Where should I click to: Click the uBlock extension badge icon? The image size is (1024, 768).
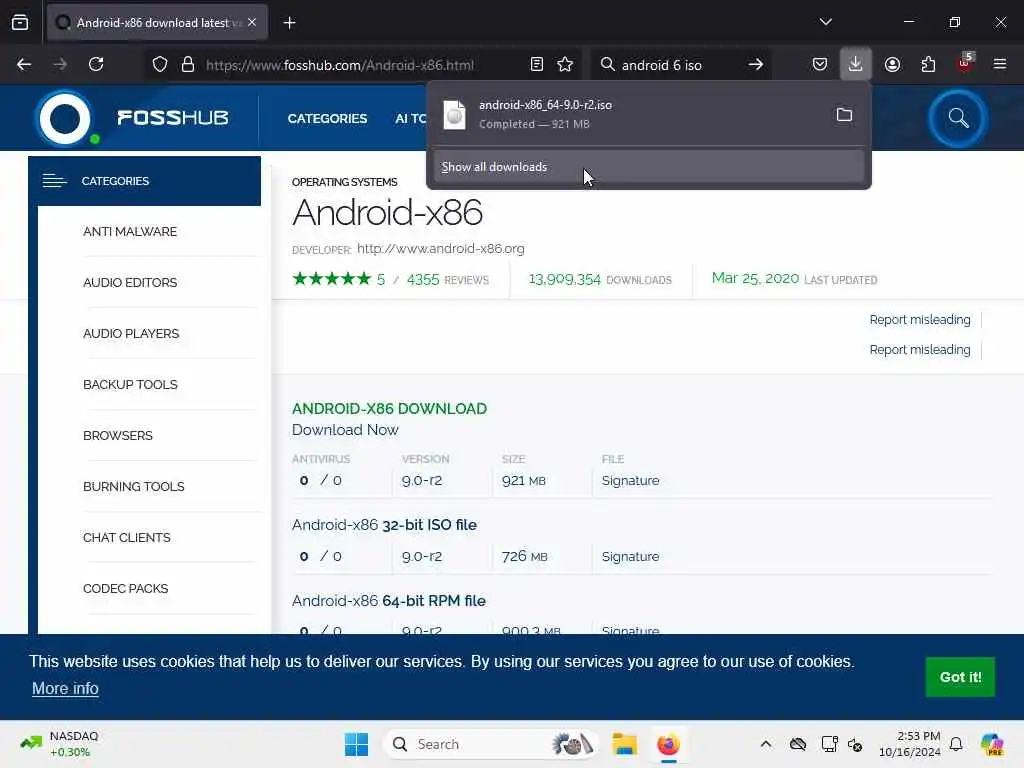(965, 63)
